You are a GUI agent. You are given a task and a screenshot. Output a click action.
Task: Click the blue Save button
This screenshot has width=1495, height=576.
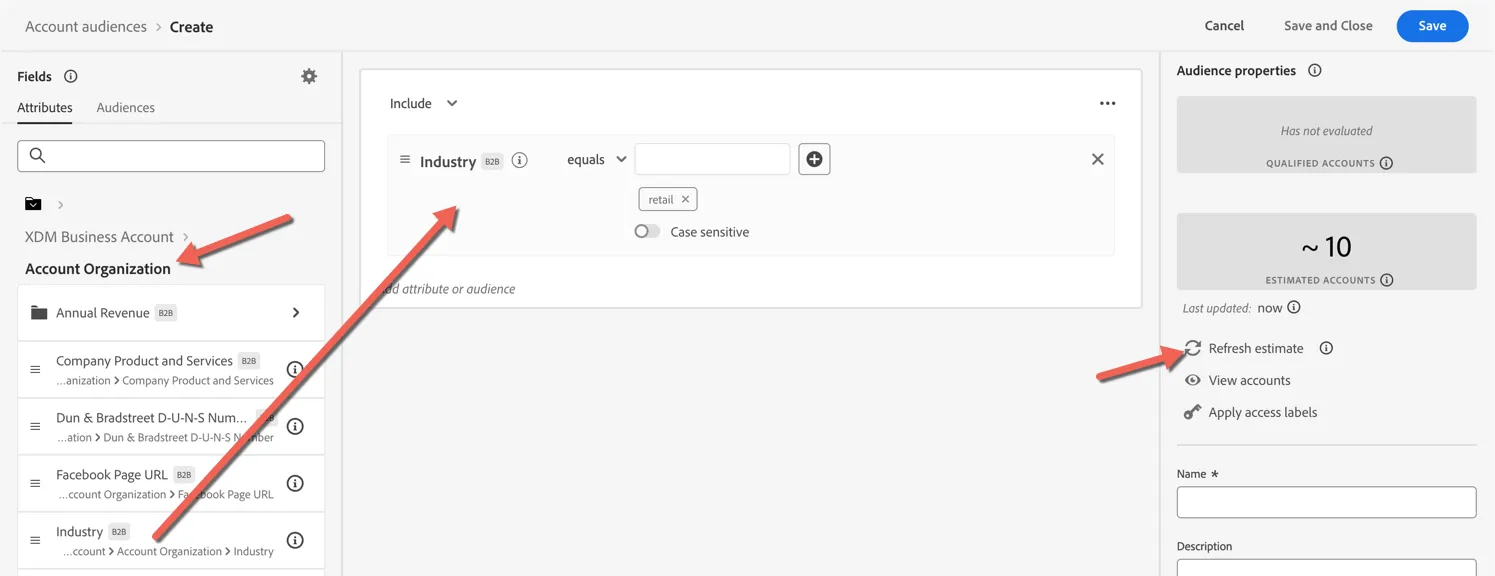[x=1432, y=26]
